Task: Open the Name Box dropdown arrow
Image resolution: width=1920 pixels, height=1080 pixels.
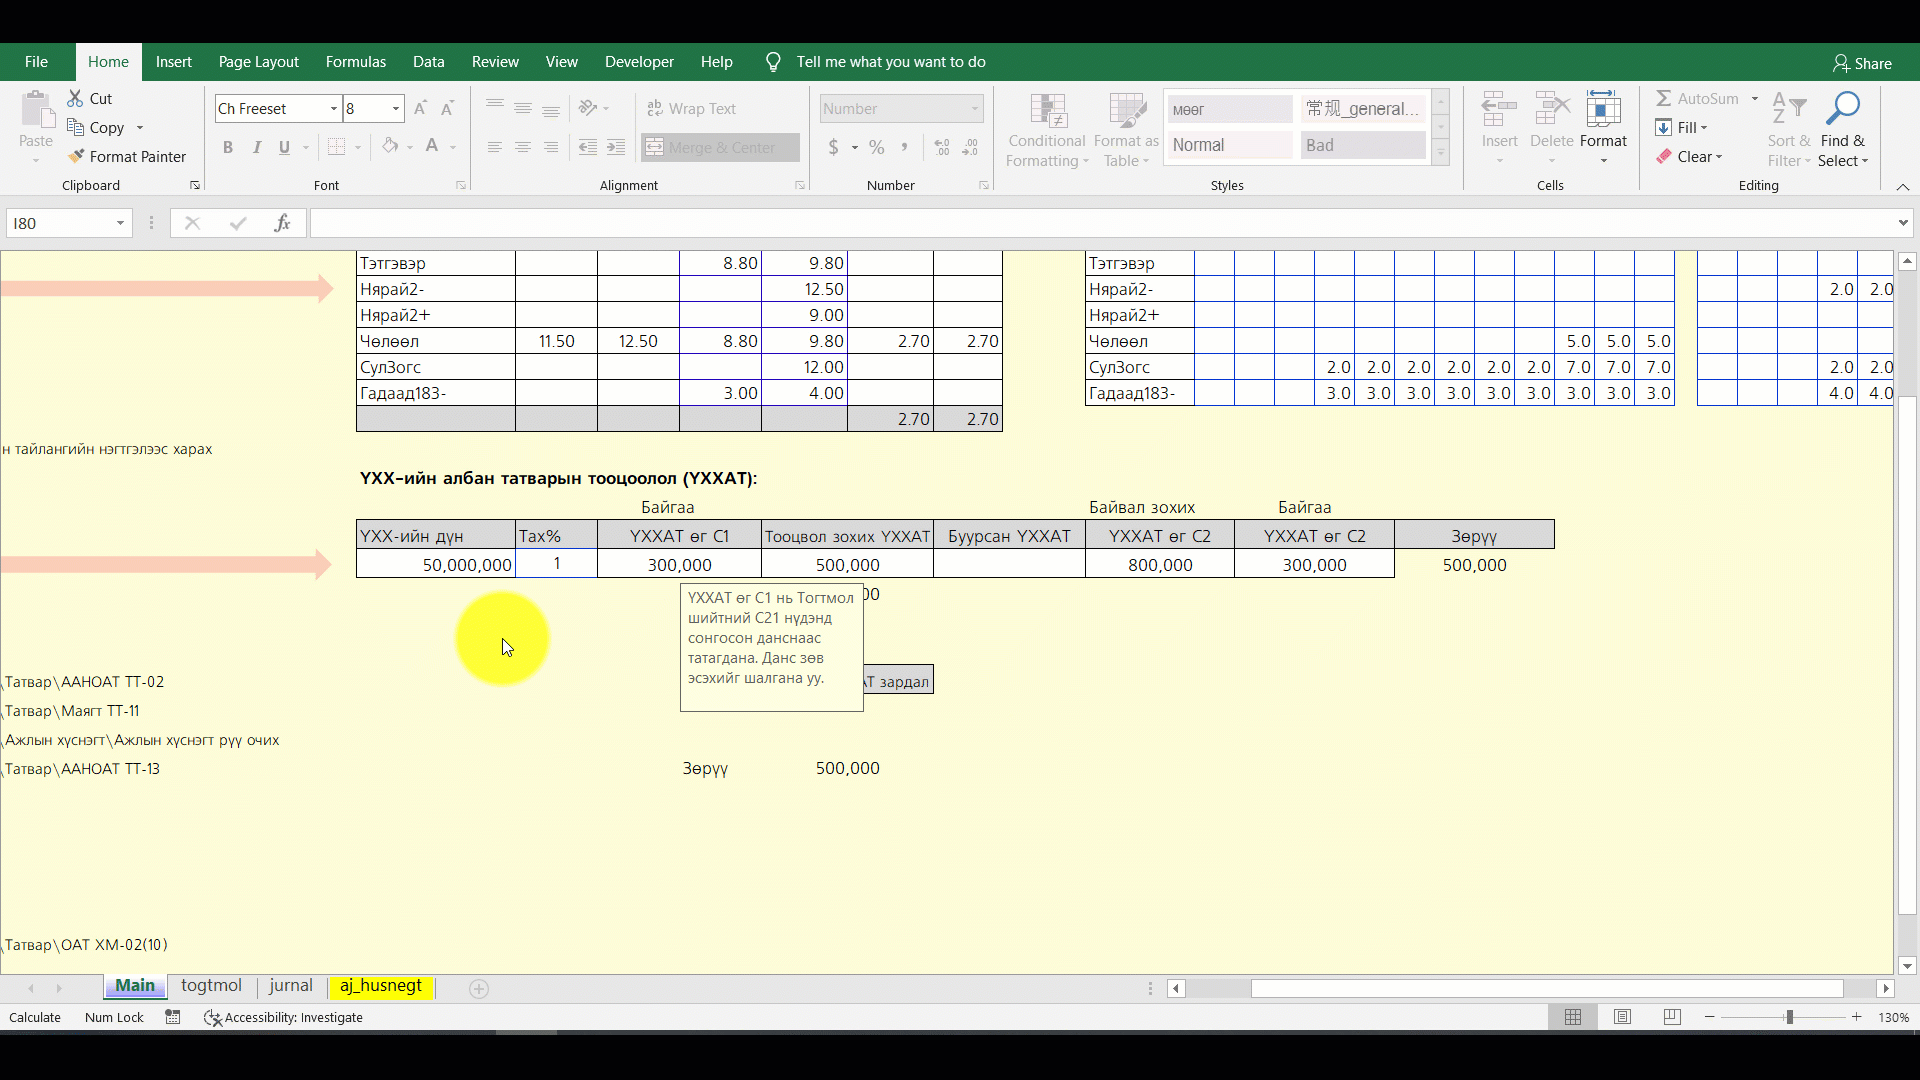Action: (x=120, y=223)
